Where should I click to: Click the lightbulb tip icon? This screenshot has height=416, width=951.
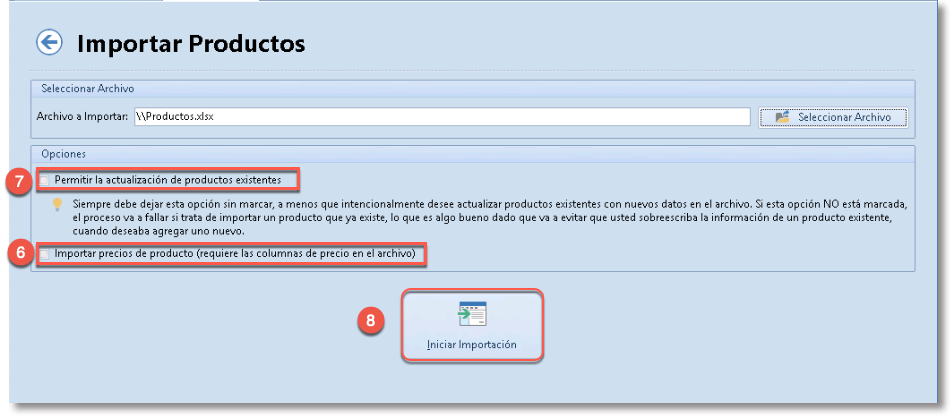(x=58, y=204)
